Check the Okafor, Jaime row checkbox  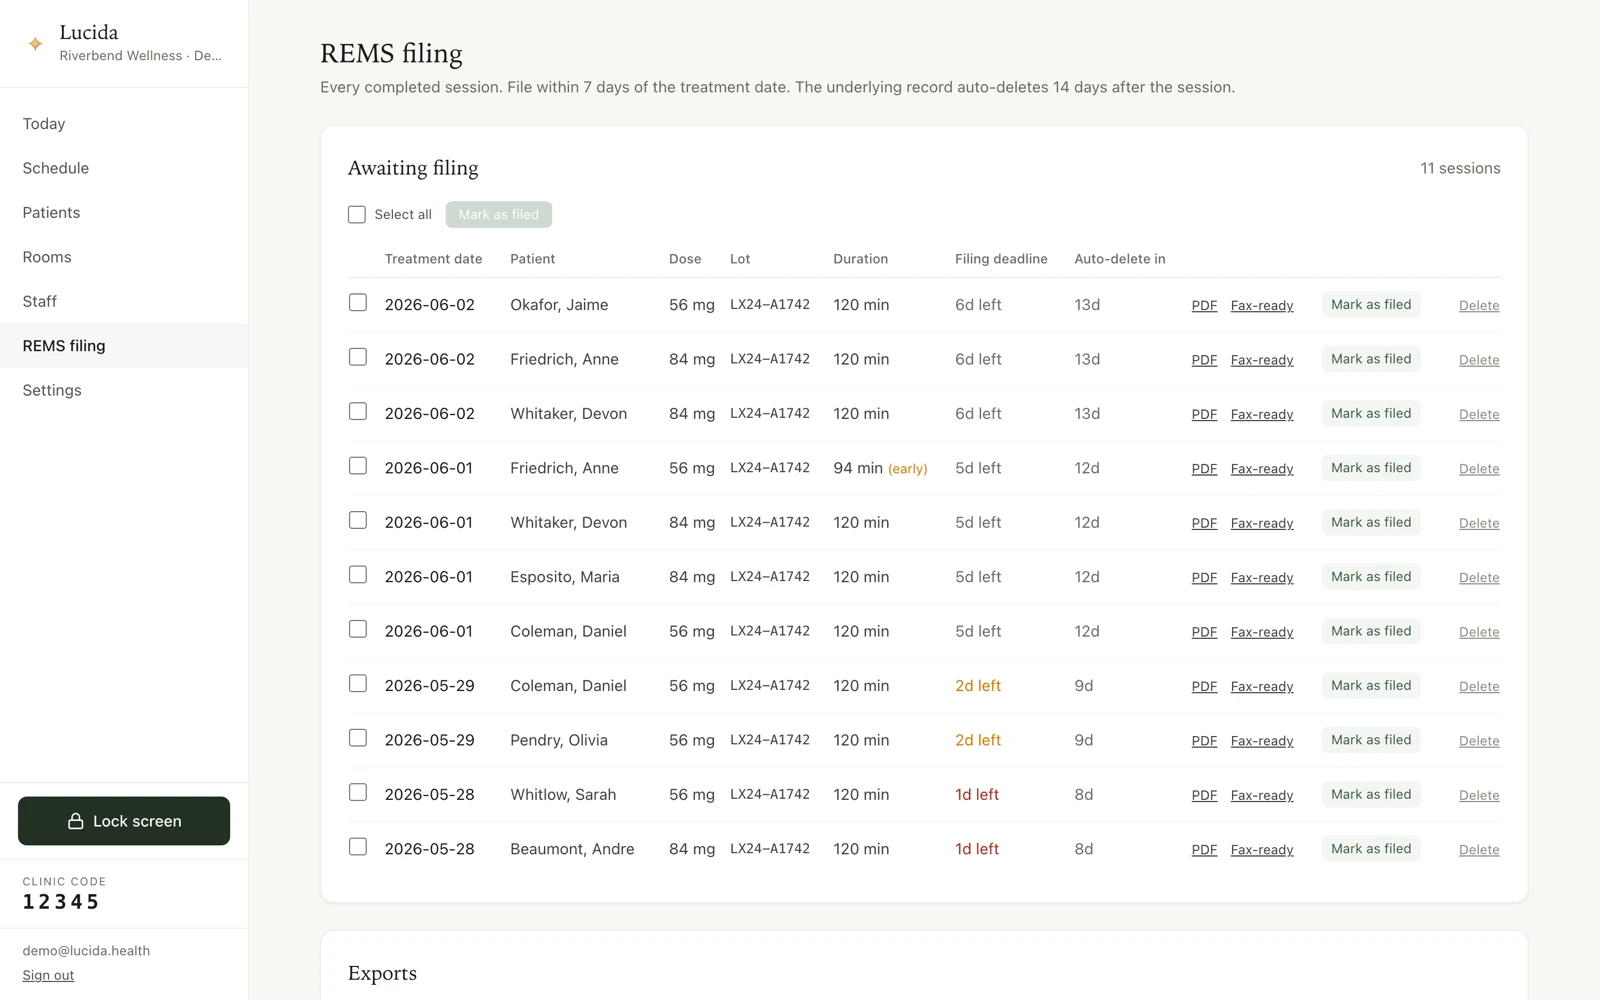coord(358,303)
